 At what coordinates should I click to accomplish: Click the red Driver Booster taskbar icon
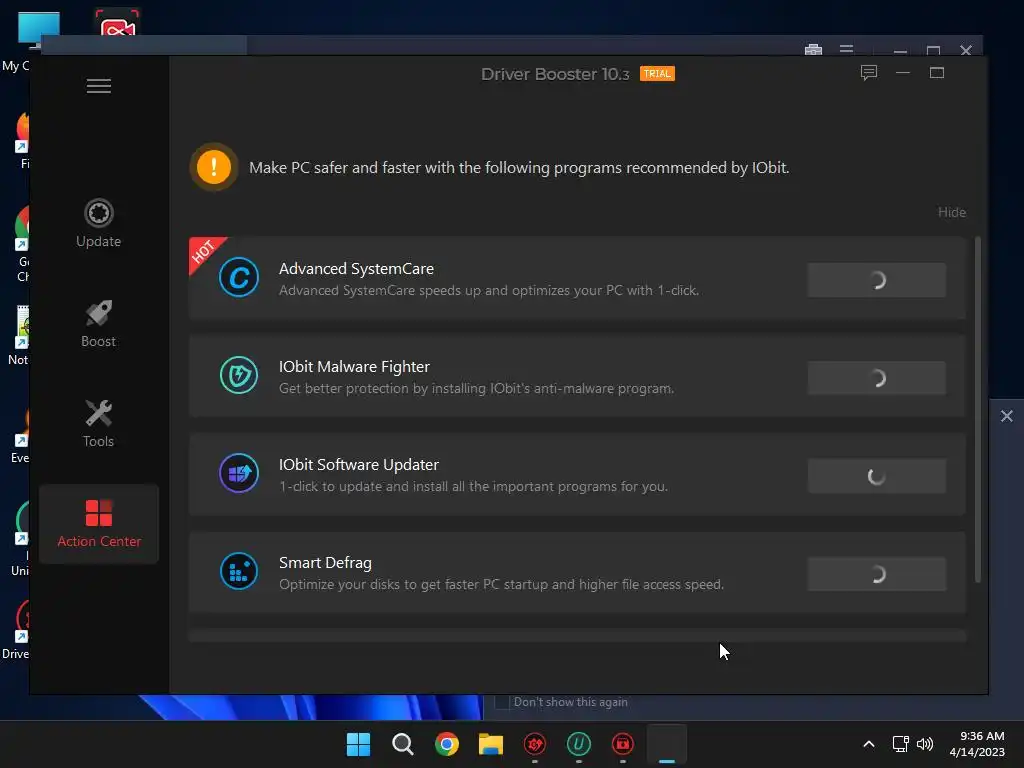(535, 744)
